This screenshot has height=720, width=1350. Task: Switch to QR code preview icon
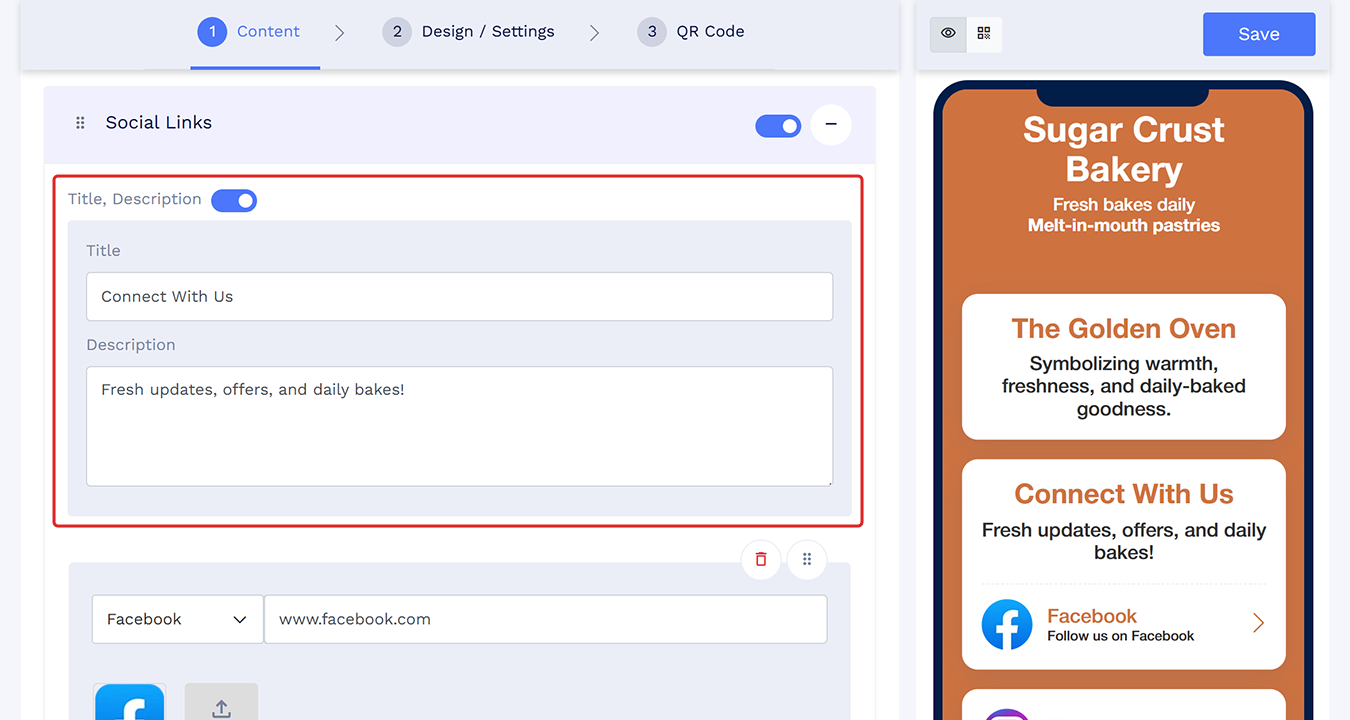(x=984, y=34)
